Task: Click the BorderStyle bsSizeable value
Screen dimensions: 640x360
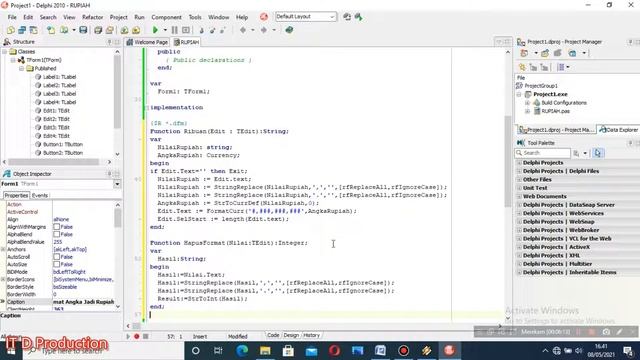Action: 65,287
